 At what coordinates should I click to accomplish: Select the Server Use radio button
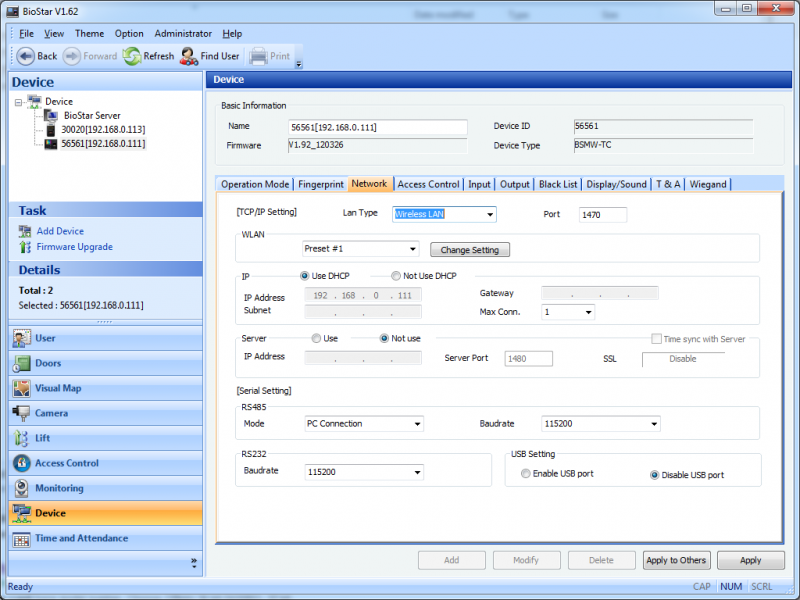[317, 338]
